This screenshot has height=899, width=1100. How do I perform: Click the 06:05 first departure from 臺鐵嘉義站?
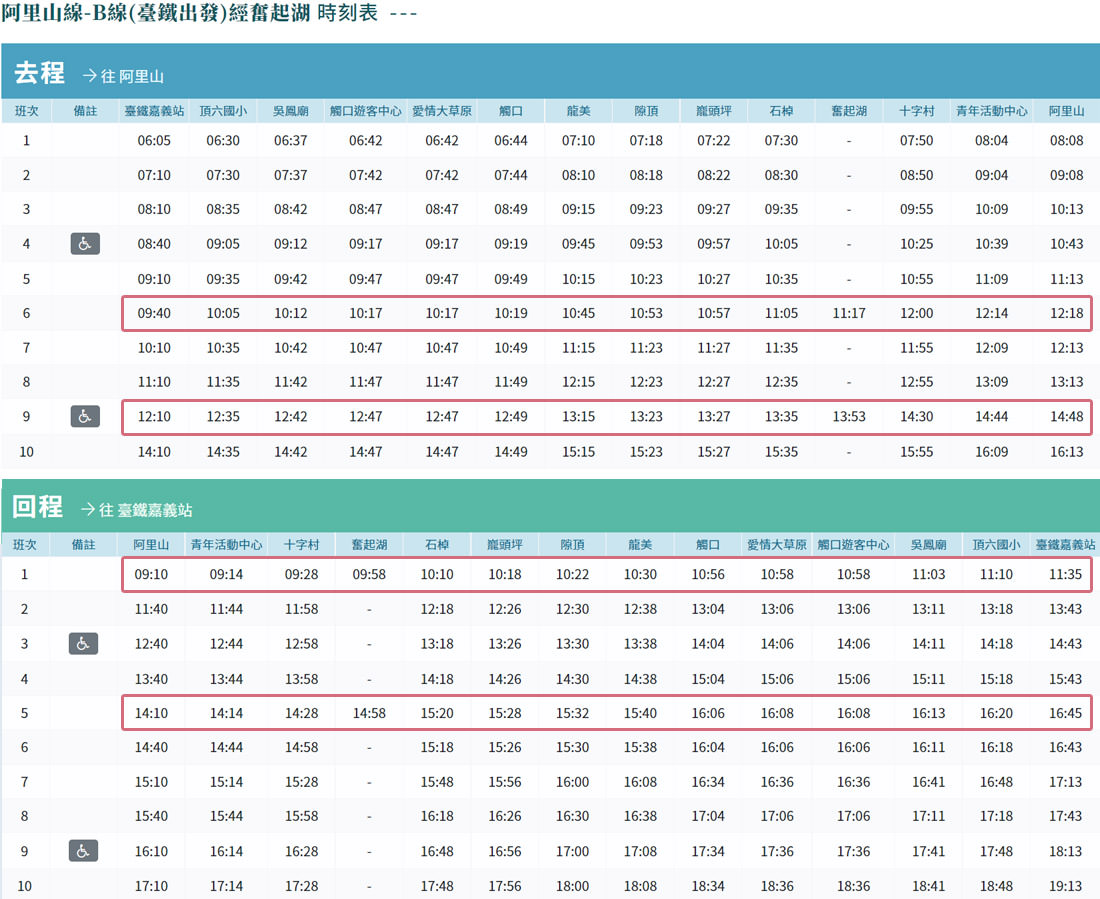click(x=154, y=141)
